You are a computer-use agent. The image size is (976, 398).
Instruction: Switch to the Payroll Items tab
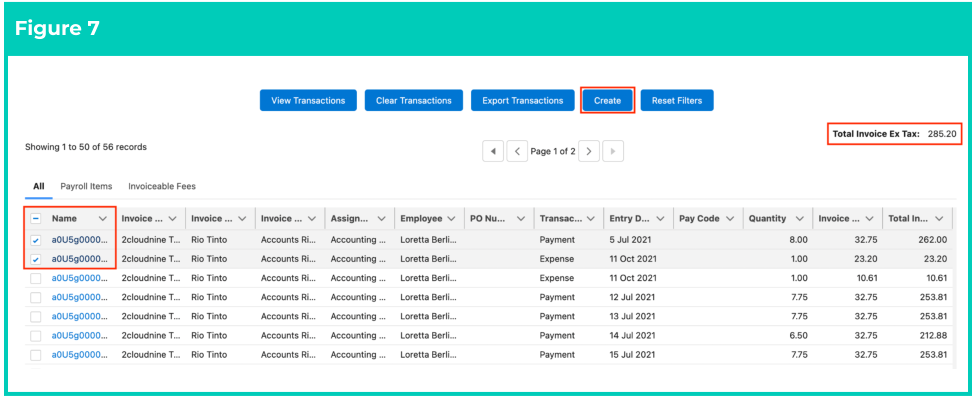87,186
